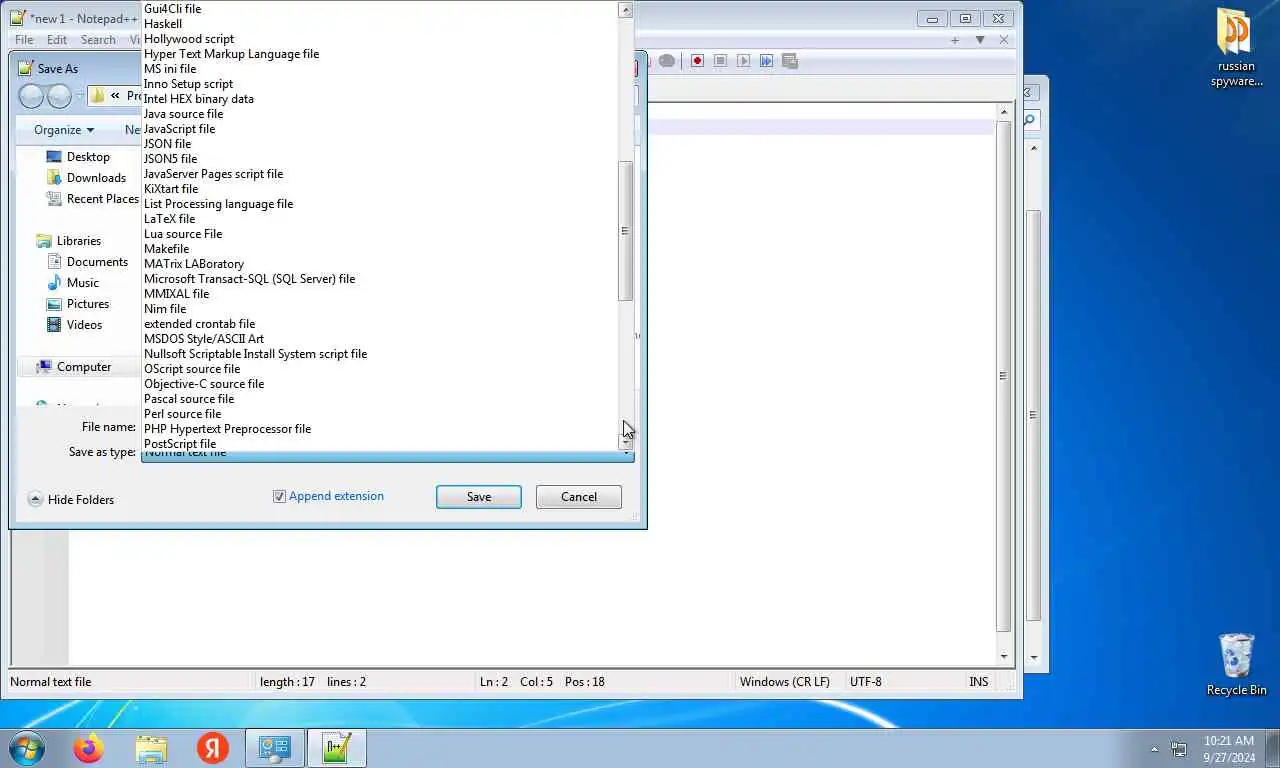Open the Search menu in Notepad++
The width and height of the screenshot is (1280, 768).
point(98,40)
